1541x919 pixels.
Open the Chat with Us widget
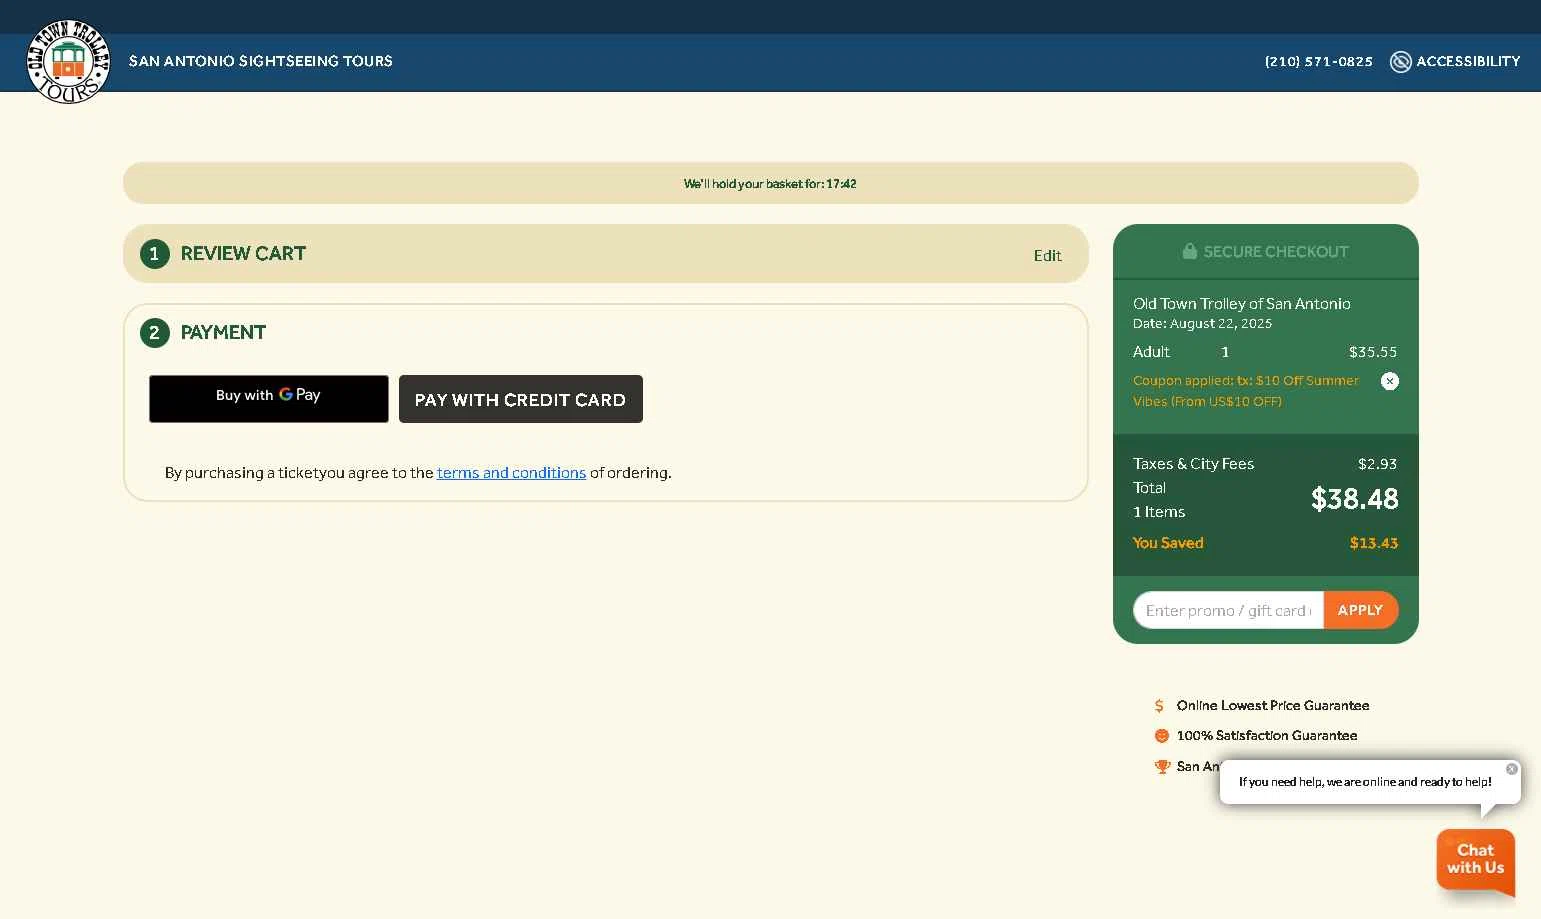[1476, 860]
